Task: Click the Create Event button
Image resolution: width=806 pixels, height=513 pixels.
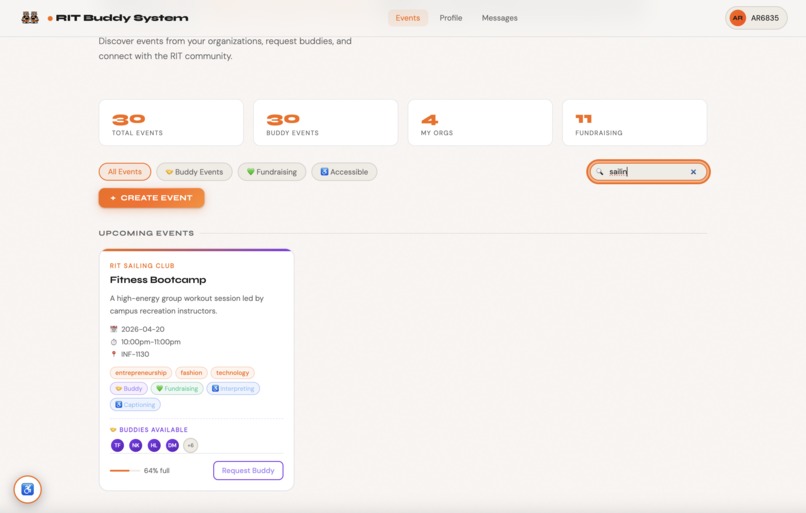Action: pyautogui.click(x=152, y=198)
